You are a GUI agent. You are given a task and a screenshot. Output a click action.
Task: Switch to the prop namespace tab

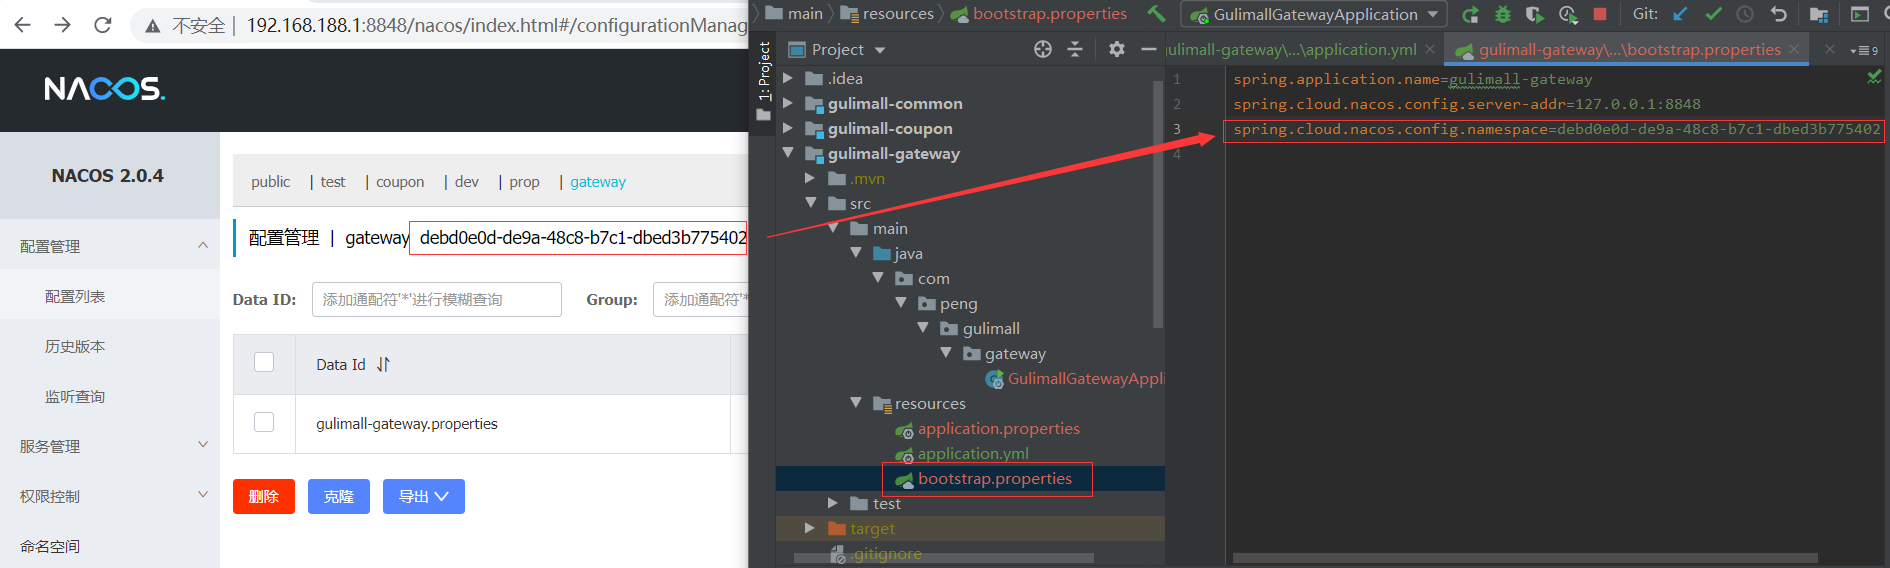click(524, 182)
